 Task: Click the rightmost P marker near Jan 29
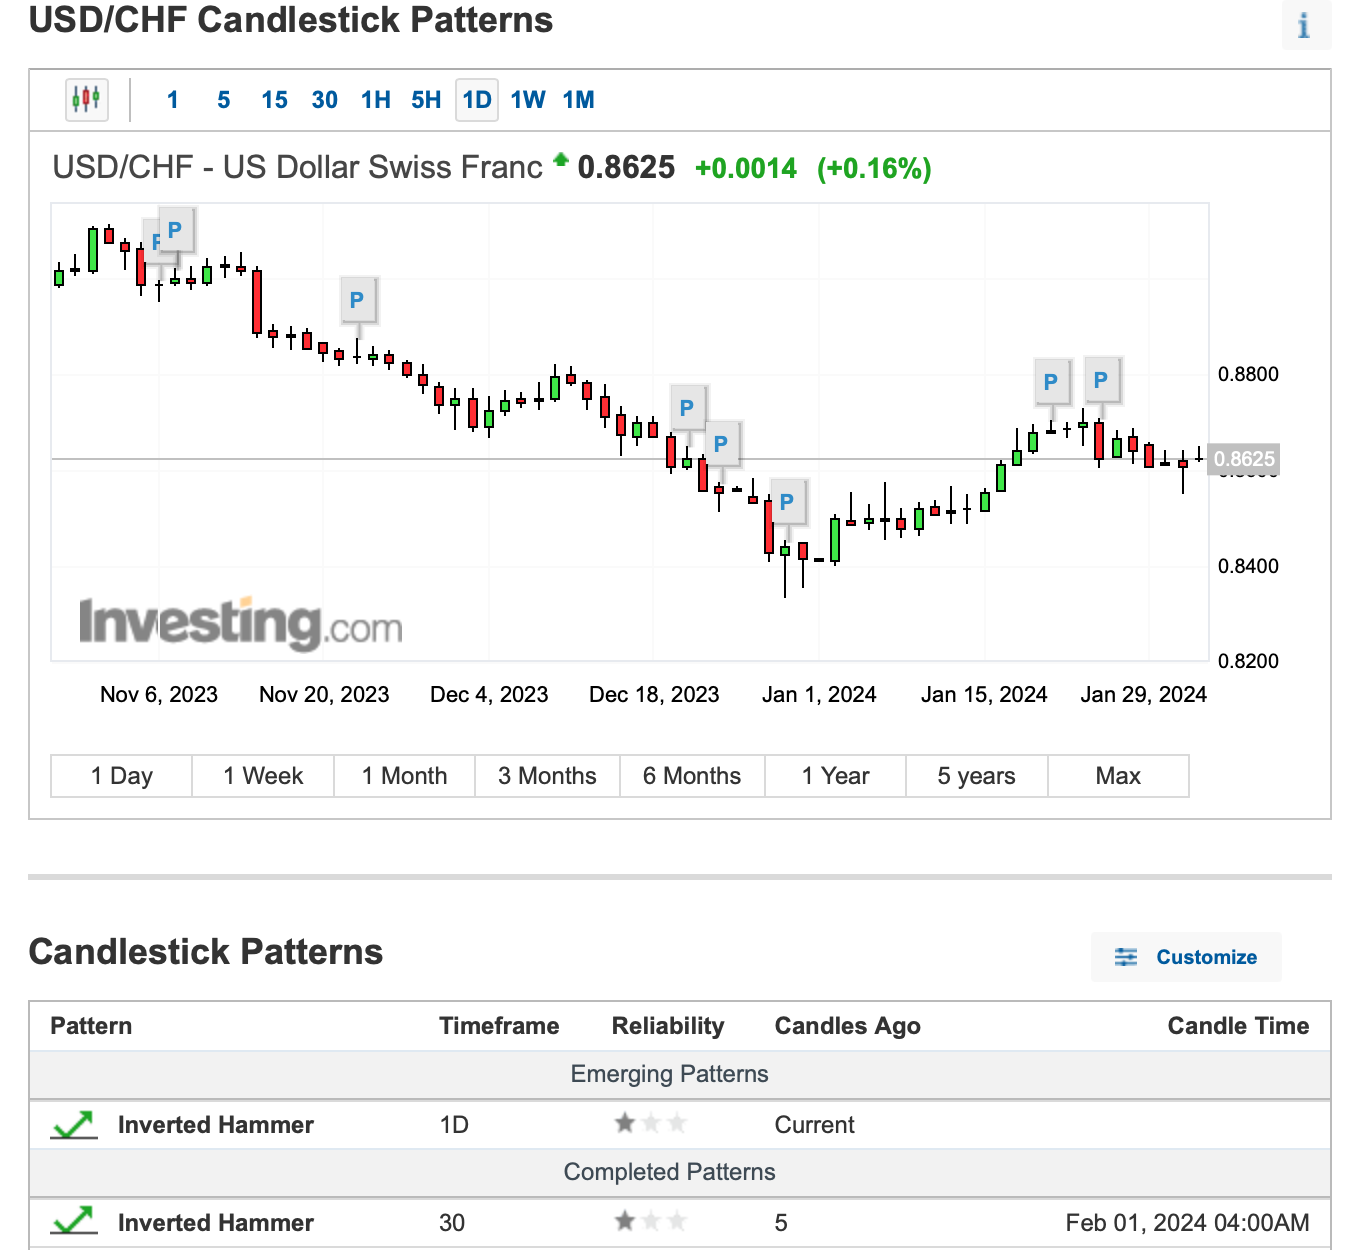point(1101,381)
